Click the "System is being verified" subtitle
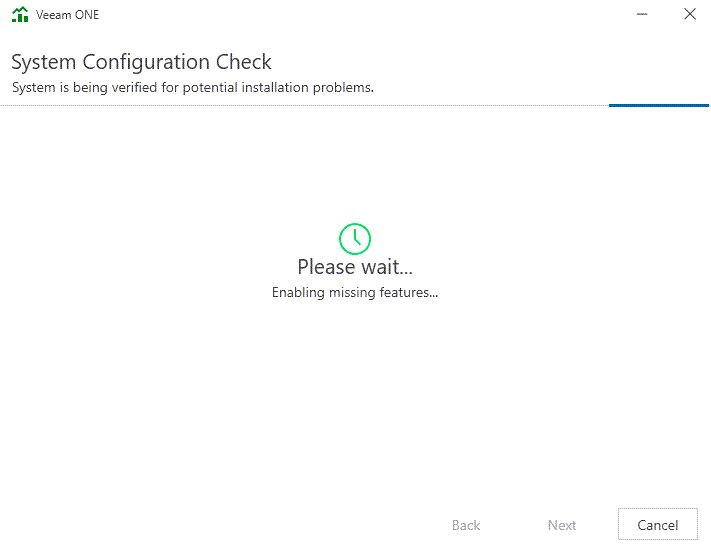This screenshot has height=553, width=711. pyautogui.click(x=192, y=87)
